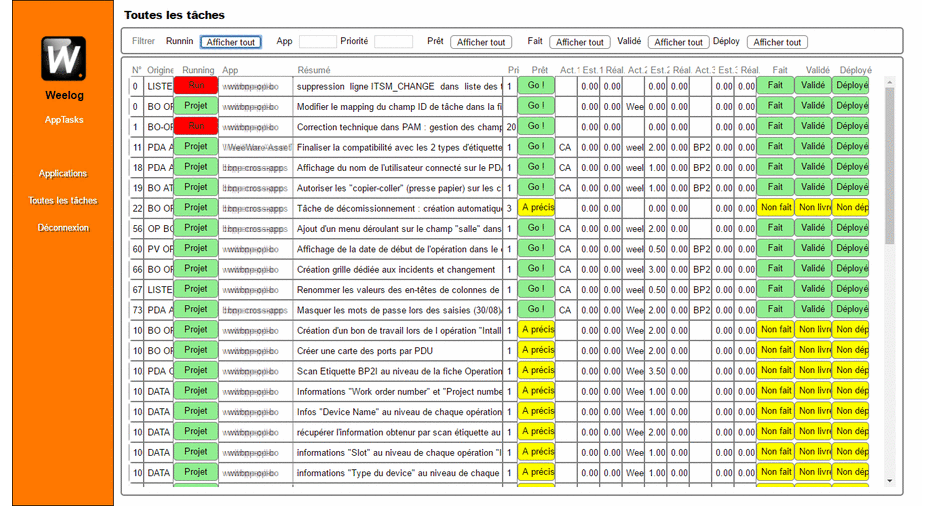This screenshot has height=506, width=935.
Task: Click the Résumé column header
Action: [x=313, y=71]
